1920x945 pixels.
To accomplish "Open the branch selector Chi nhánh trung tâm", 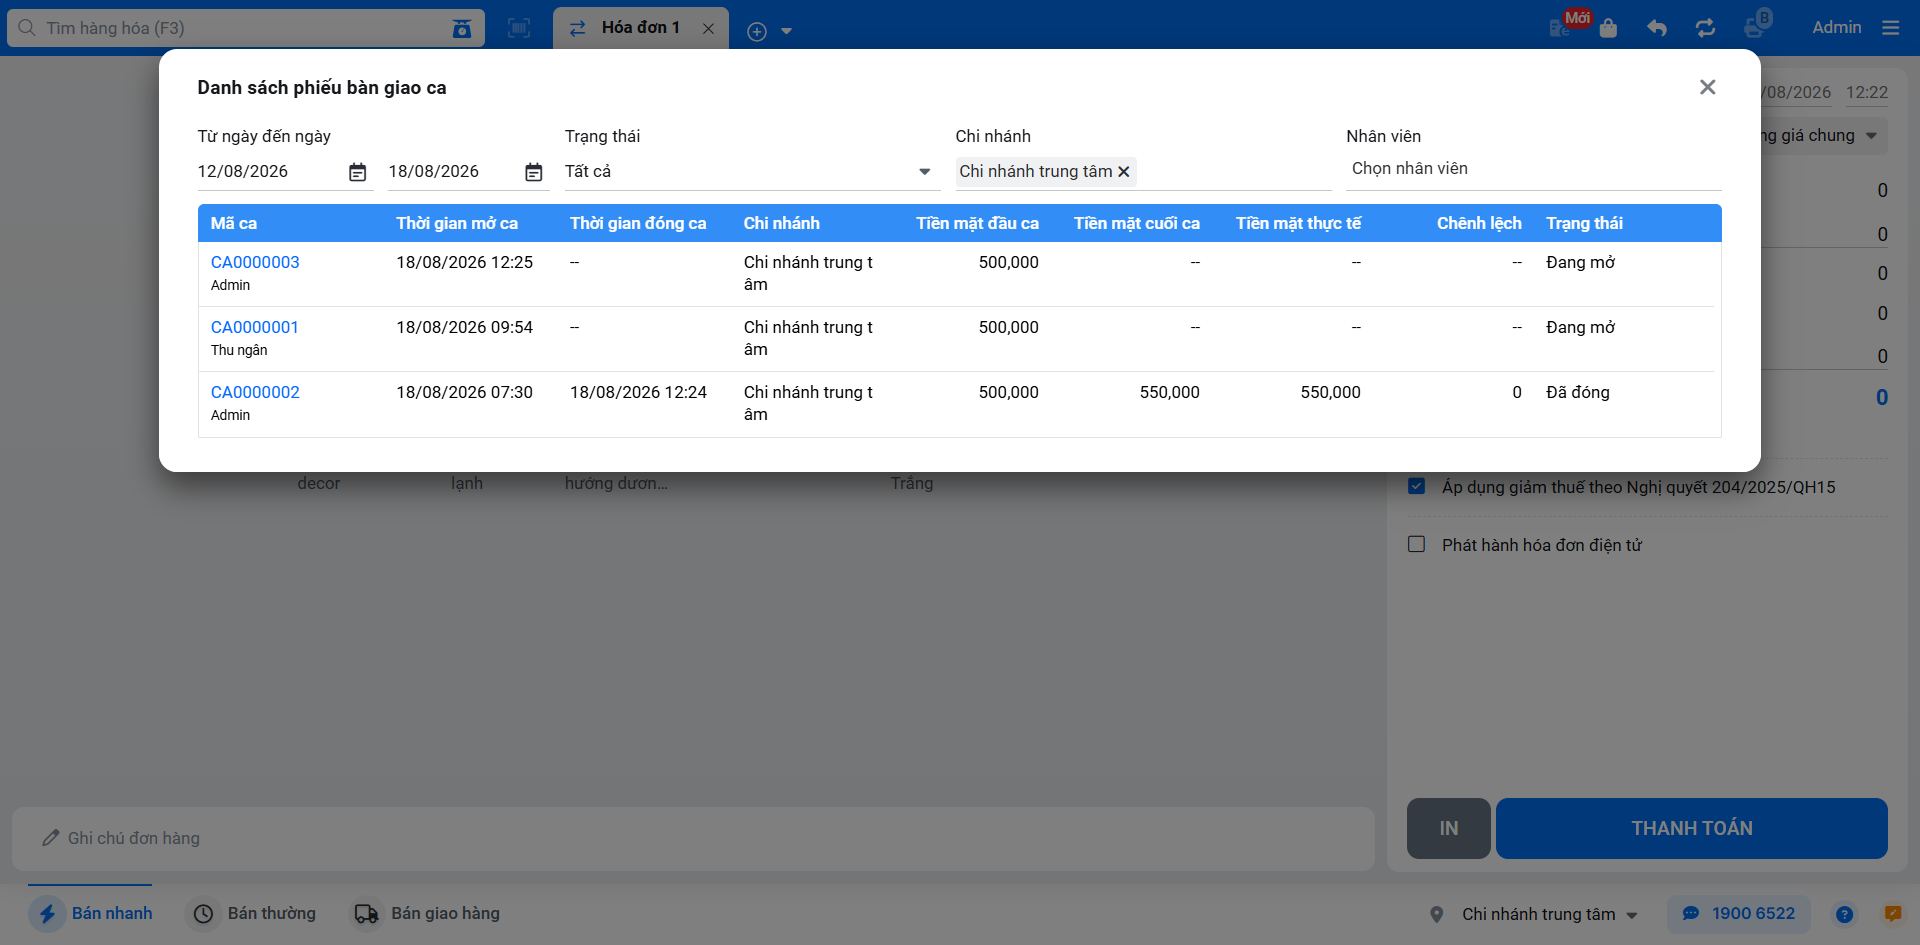I will [1534, 914].
